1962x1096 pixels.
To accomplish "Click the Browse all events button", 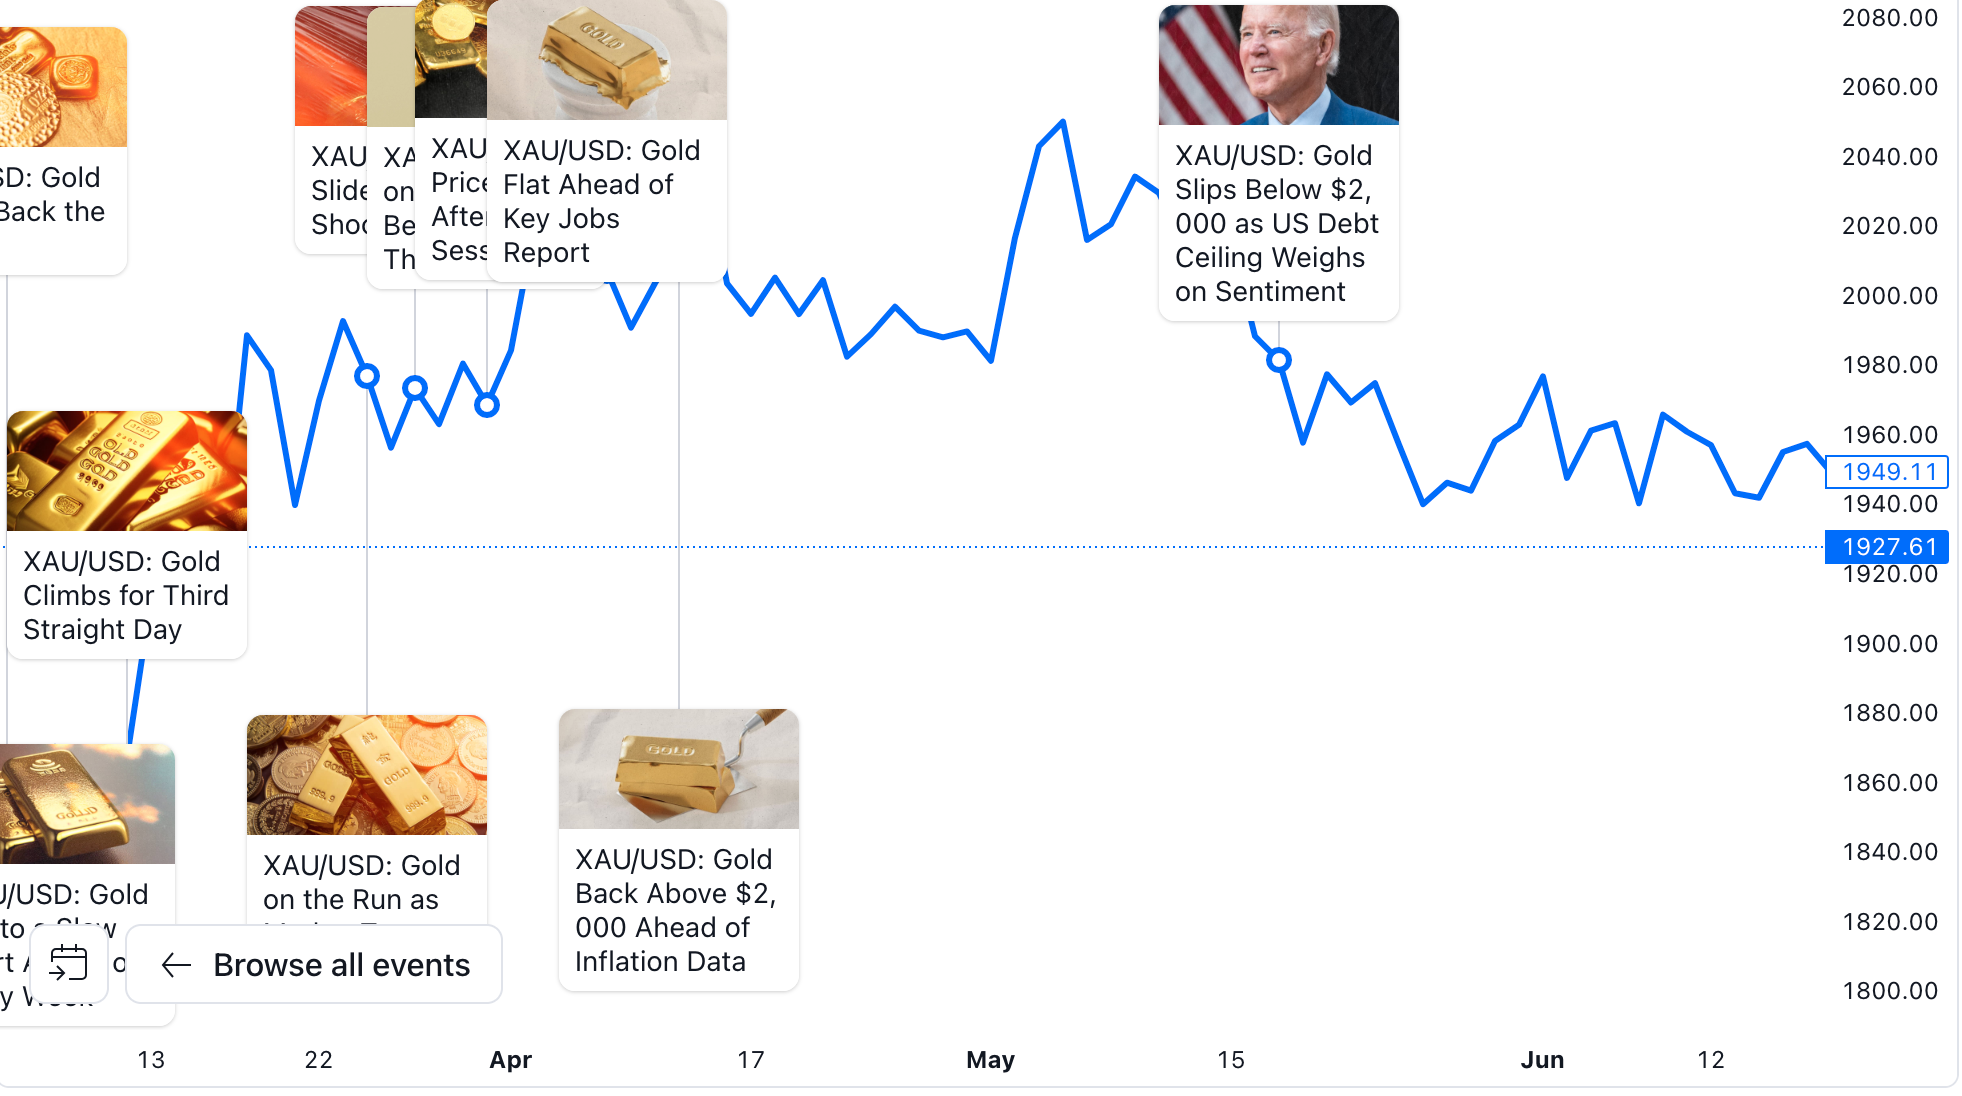I will [314, 965].
